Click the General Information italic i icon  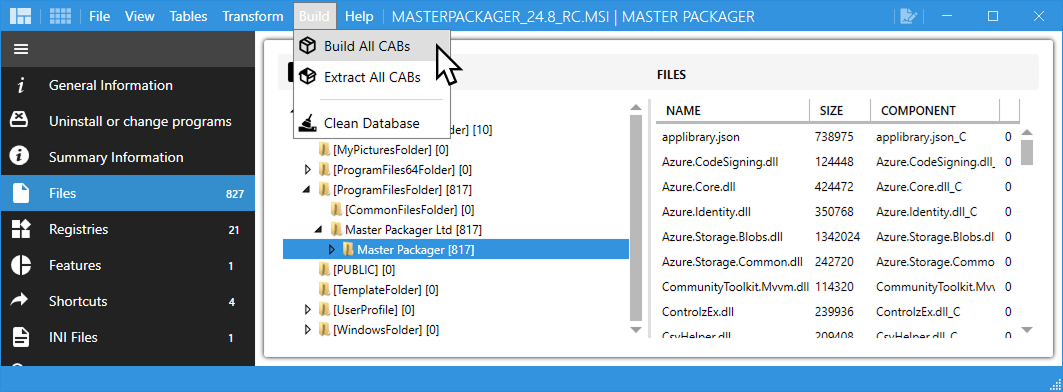(21, 85)
